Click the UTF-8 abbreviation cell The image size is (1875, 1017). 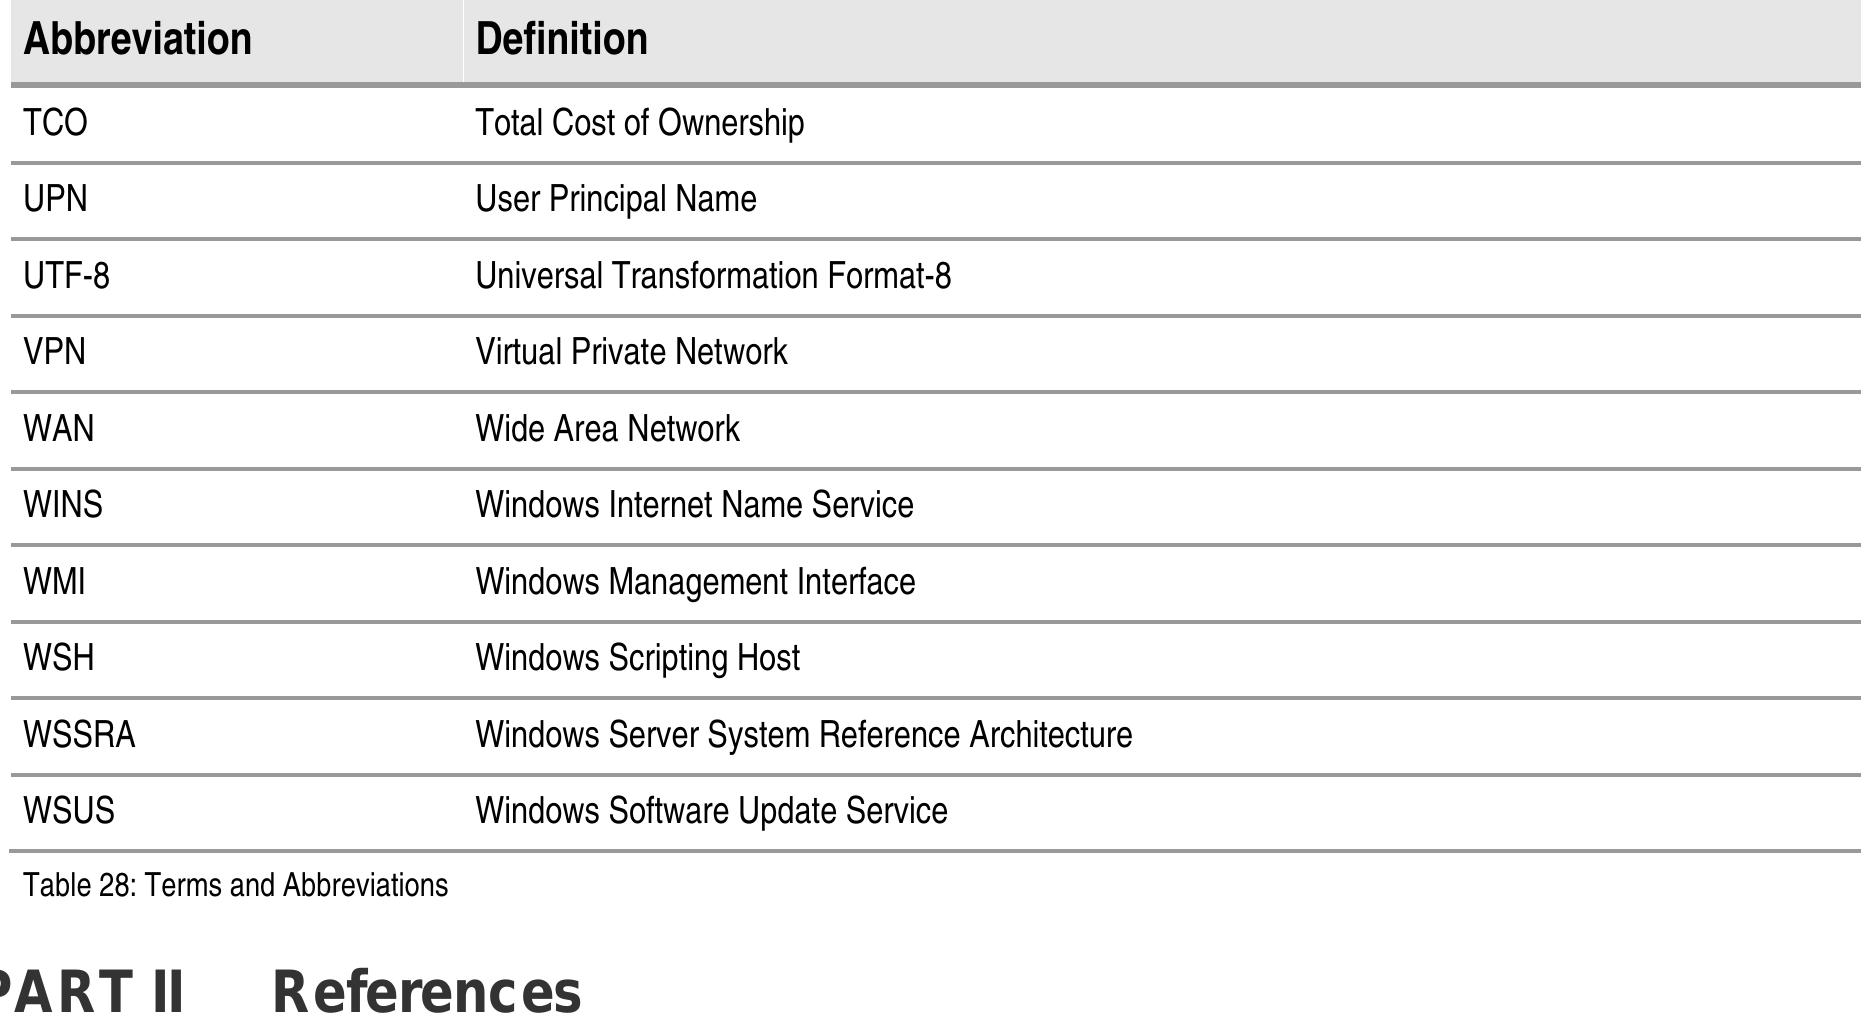coord(66,275)
